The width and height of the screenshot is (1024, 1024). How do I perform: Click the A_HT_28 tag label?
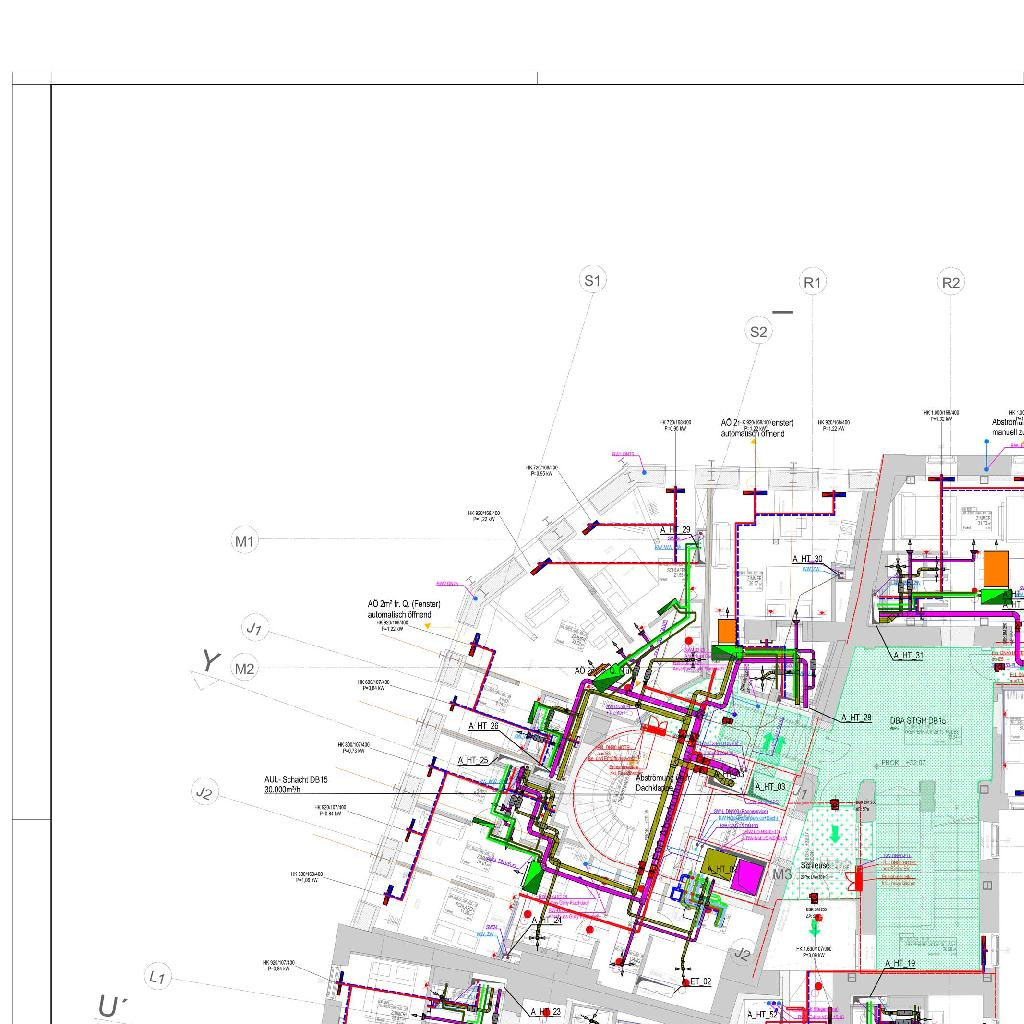click(857, 718)
